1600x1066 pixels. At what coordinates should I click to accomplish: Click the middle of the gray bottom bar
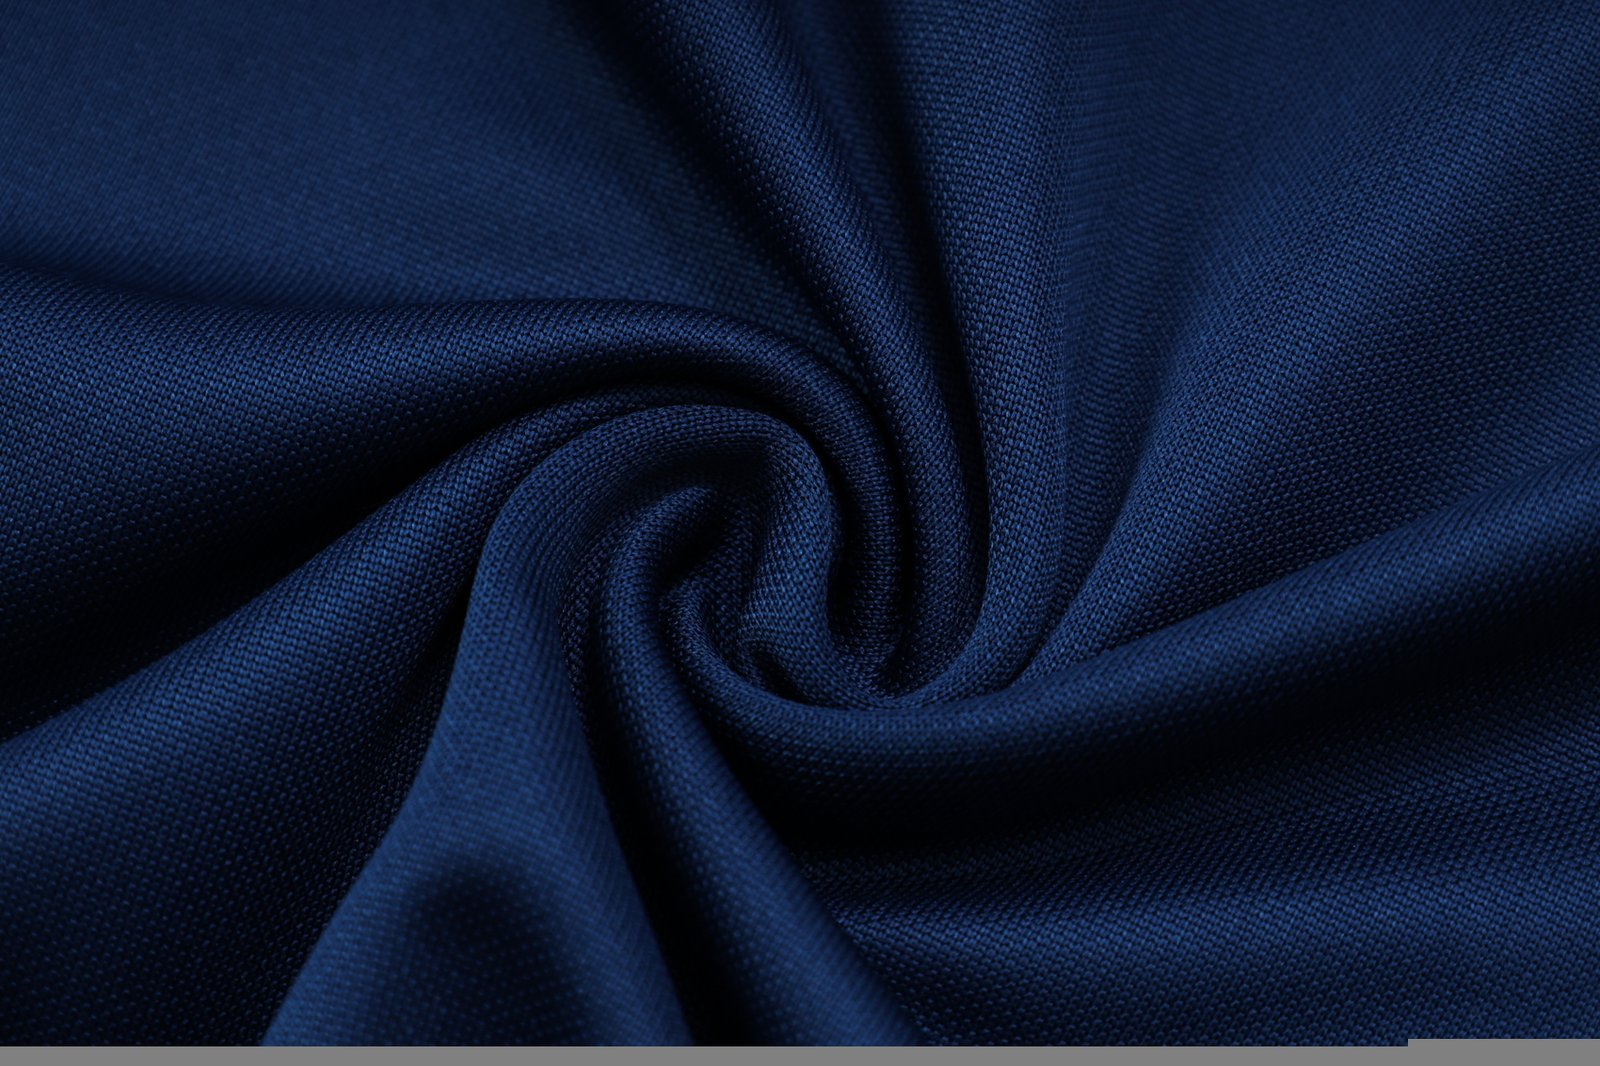tap(800, 1056)
